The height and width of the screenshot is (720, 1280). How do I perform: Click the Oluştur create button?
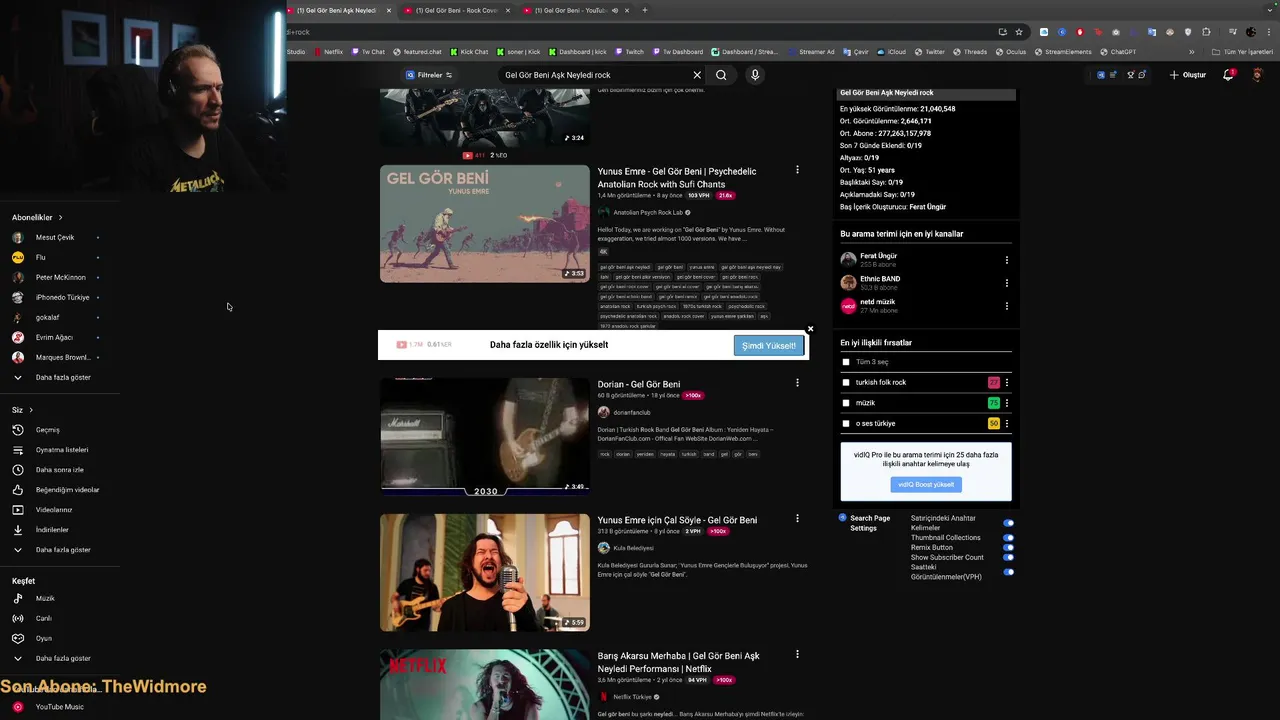1188,75
